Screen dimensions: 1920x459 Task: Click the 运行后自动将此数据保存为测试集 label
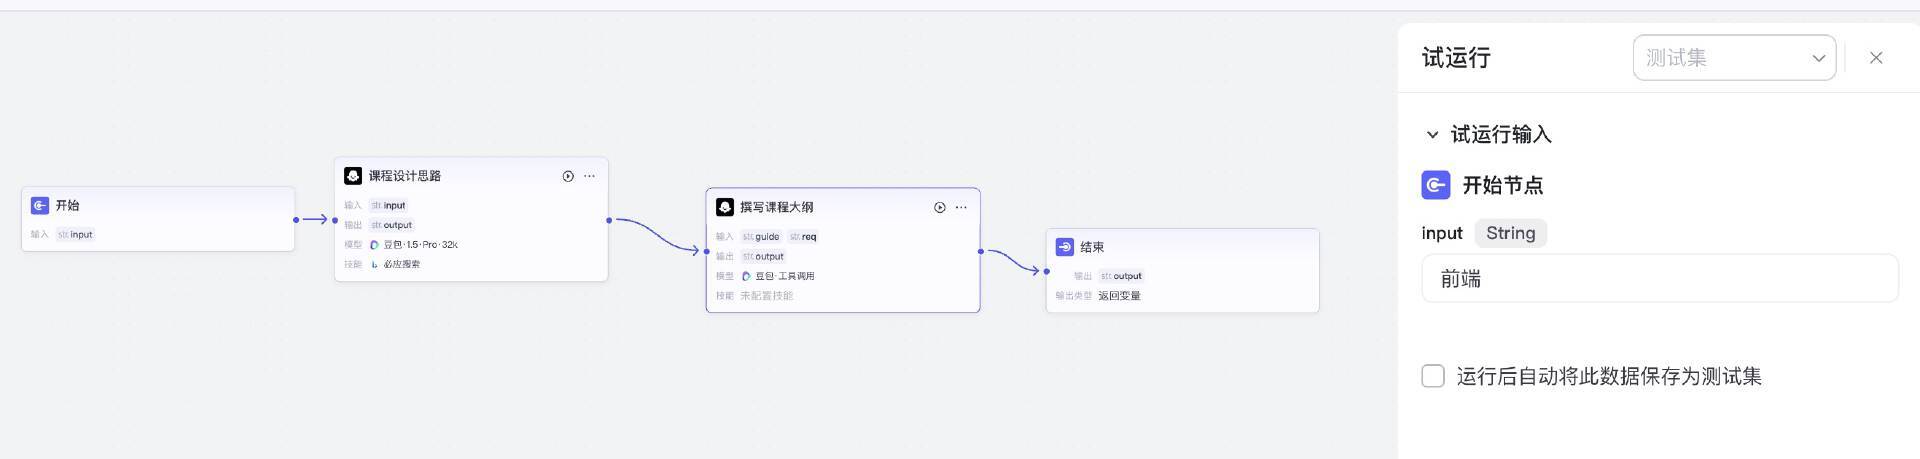point(1609,376)
